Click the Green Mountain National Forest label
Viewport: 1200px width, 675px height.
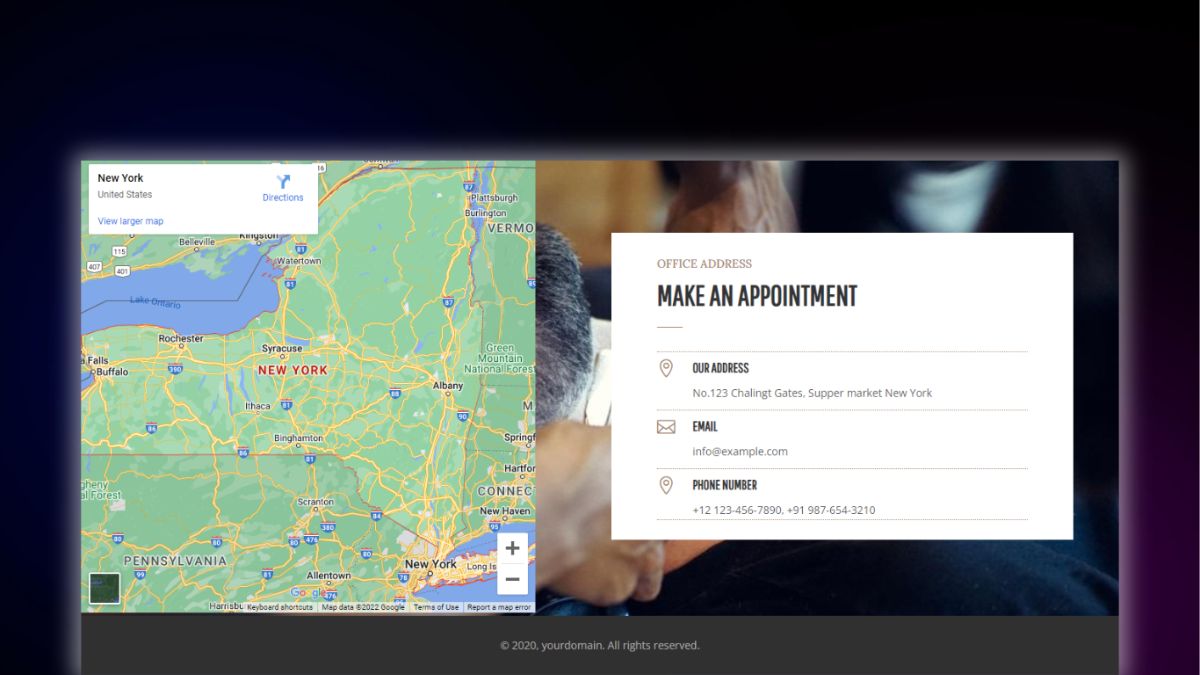[501, 358]
